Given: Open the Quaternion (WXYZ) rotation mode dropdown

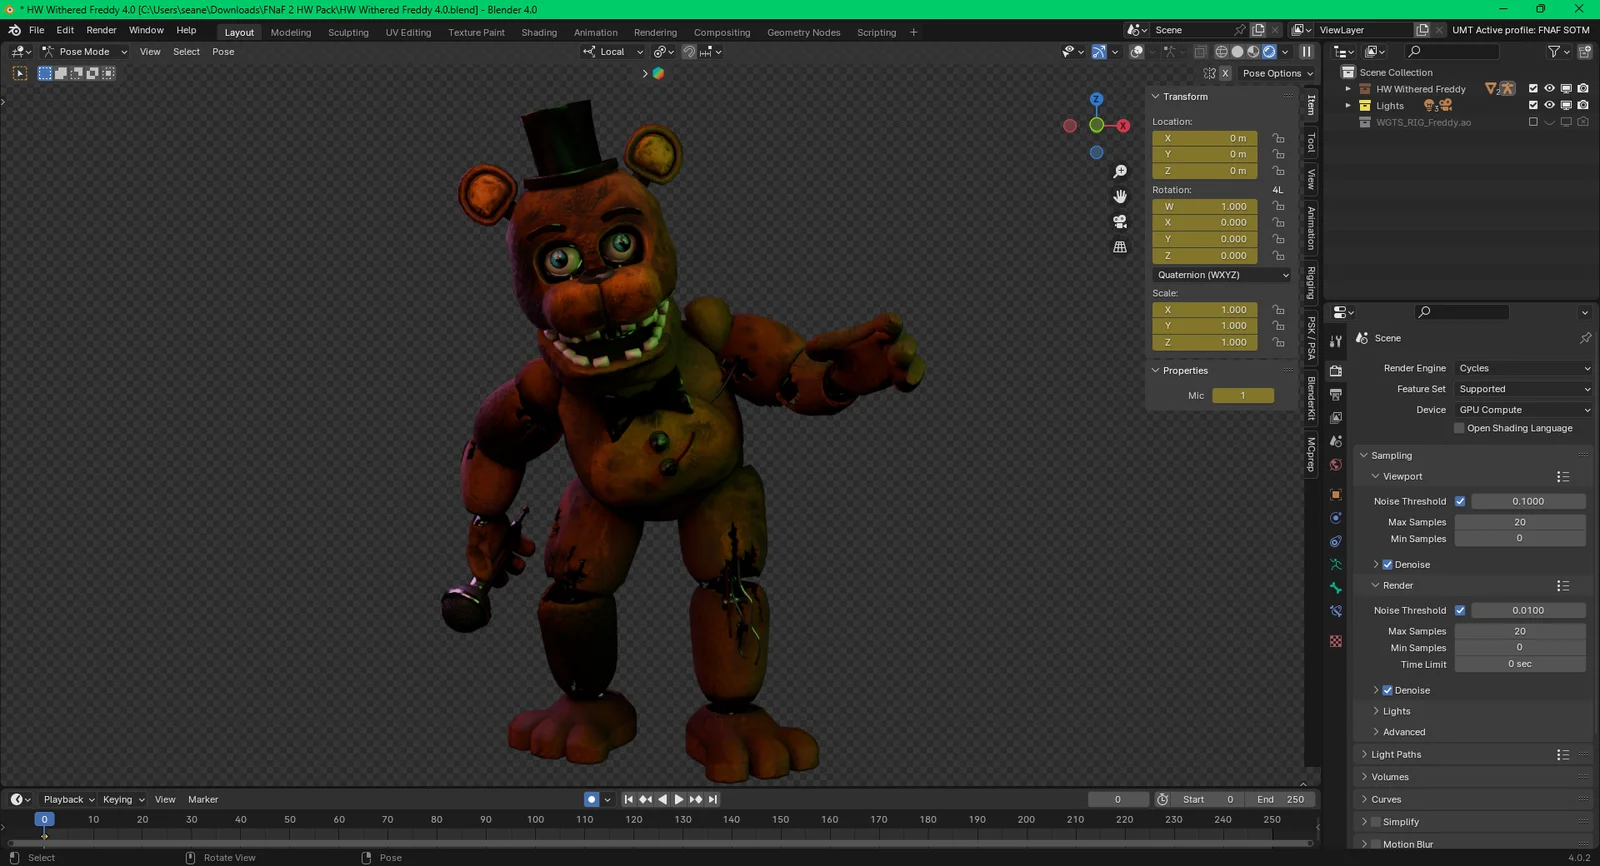Looking at the screenshot, I should click(x=1222, y=275).
